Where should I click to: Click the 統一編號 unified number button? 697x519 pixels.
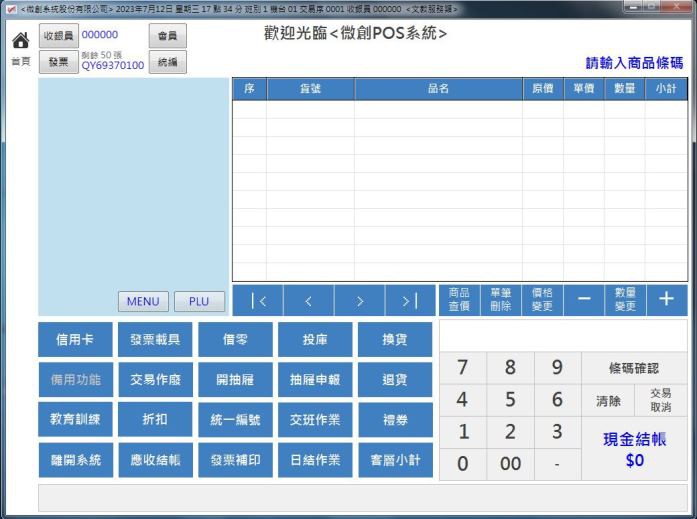coord(235,420)
